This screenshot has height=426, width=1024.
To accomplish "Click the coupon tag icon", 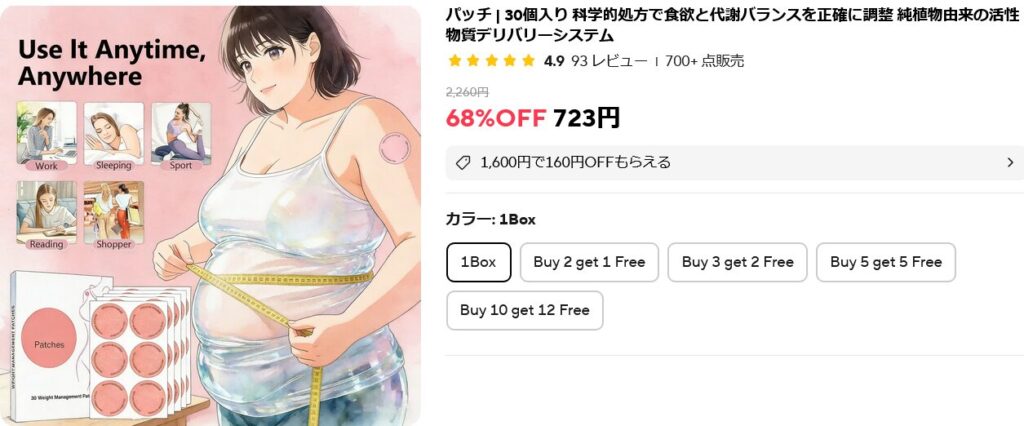I will [x=462, y=163].
